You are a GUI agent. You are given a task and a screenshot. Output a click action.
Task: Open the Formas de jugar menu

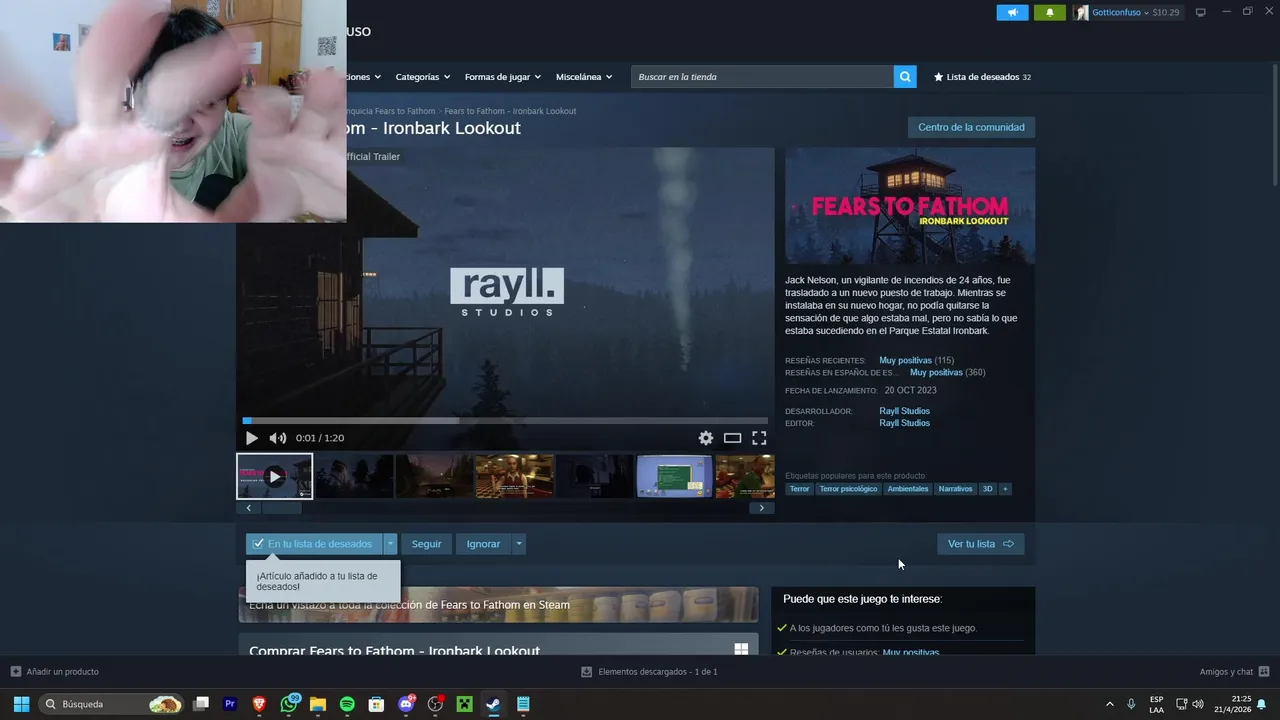(x=502, y=77)
